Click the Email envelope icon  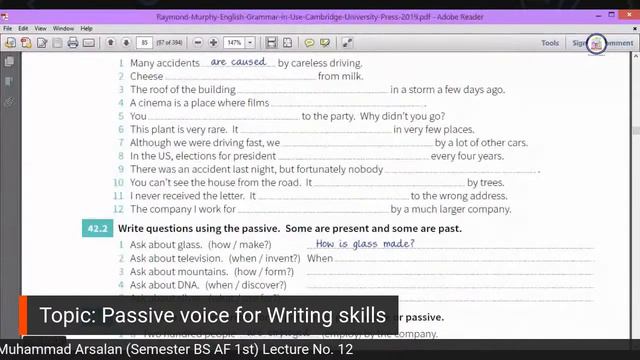point(89,43)
